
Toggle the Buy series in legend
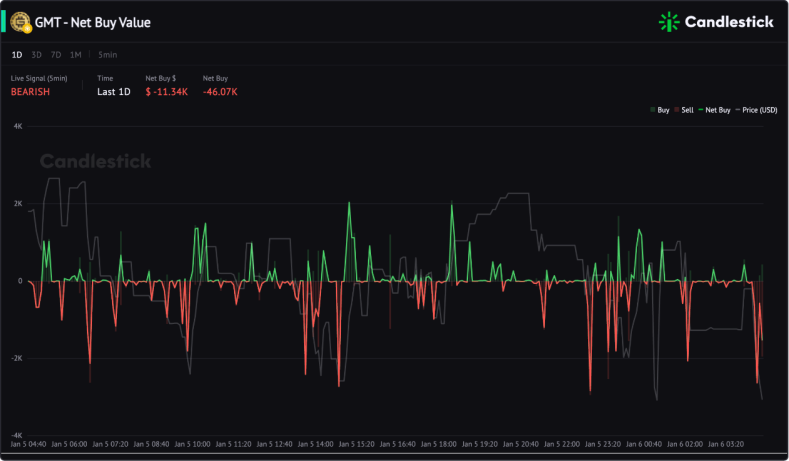click(660, 110)
